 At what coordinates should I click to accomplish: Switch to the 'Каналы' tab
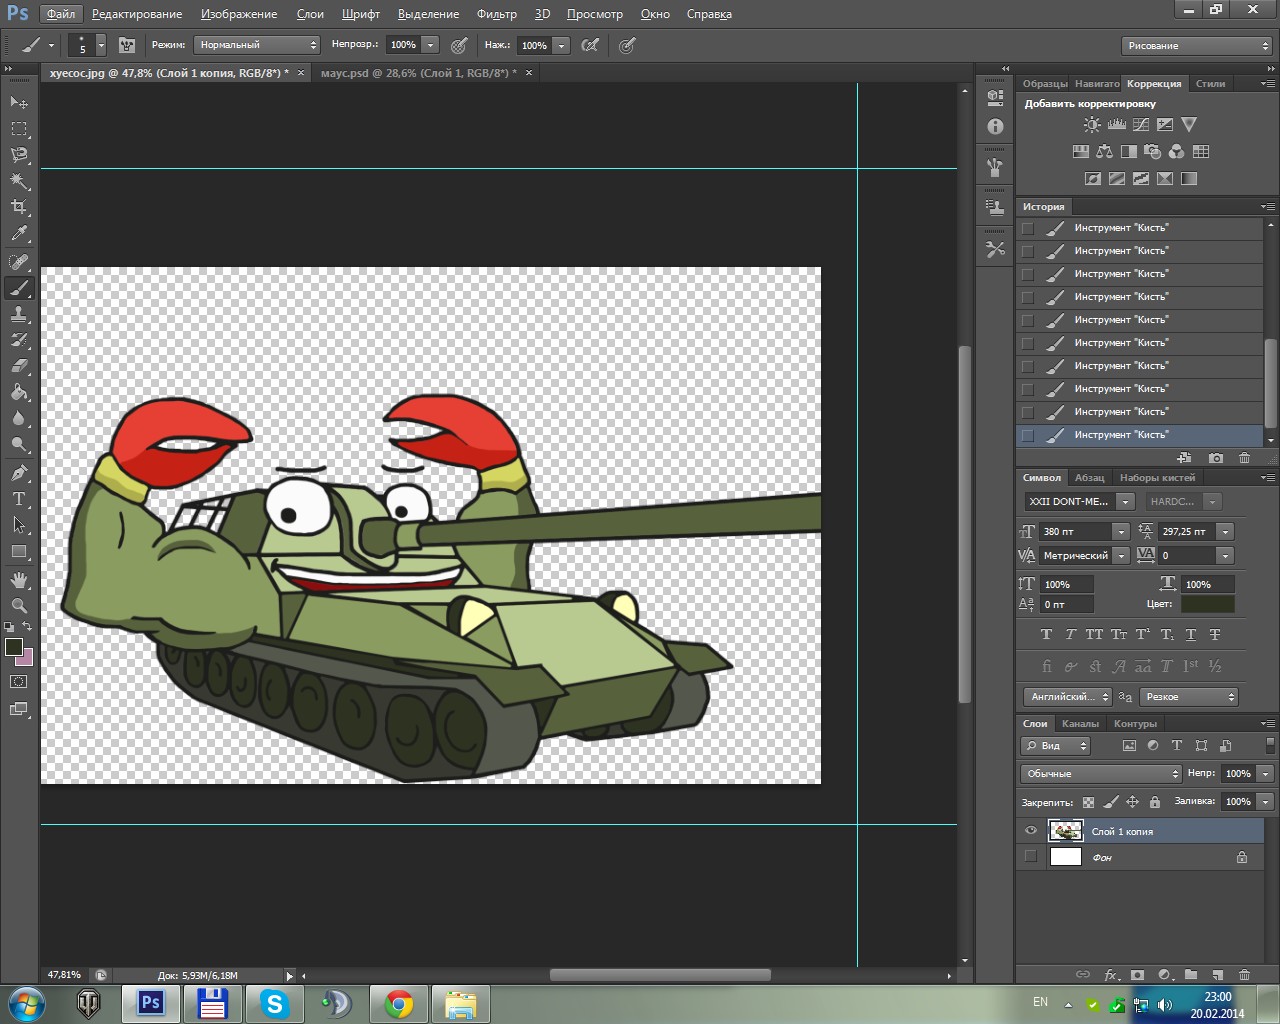click(1080, 723)
